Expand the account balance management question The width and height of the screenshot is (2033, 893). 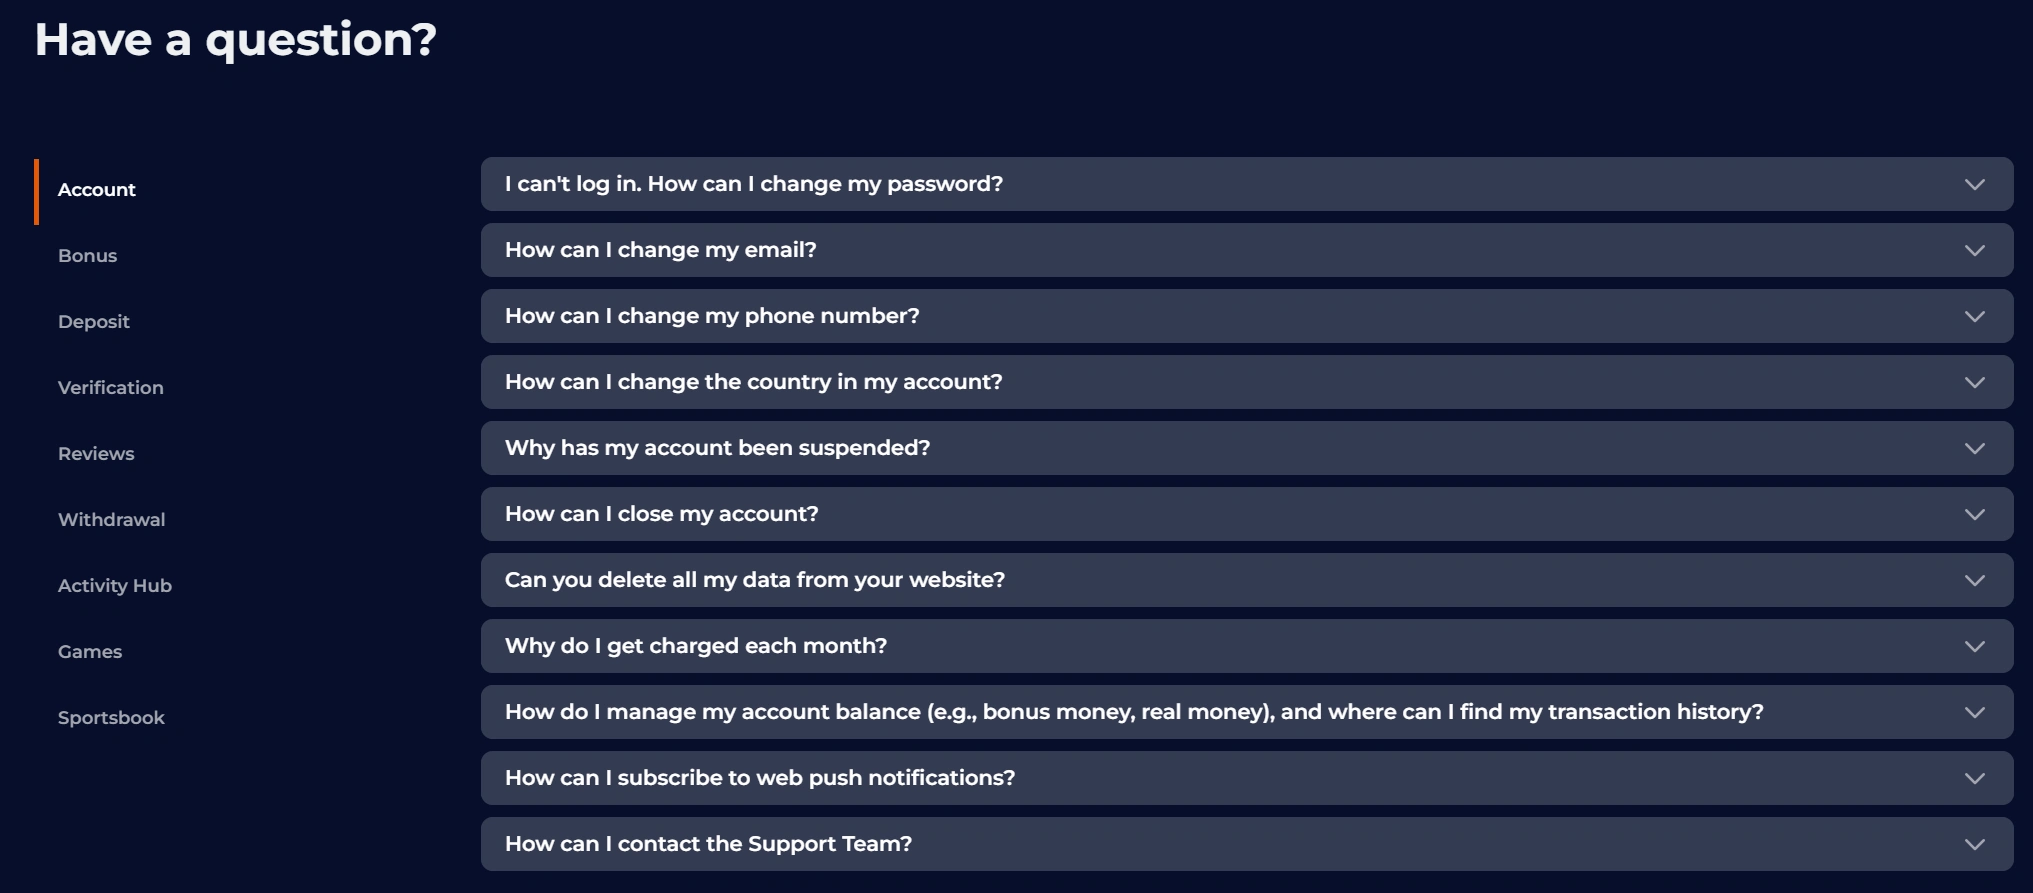[x=1248, y=711]
